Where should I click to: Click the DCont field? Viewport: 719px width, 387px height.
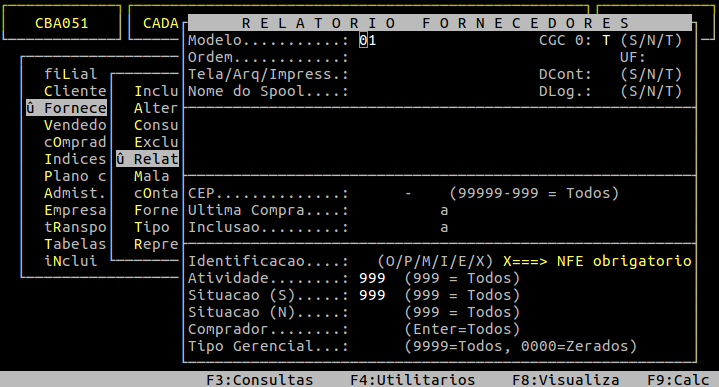606,74
